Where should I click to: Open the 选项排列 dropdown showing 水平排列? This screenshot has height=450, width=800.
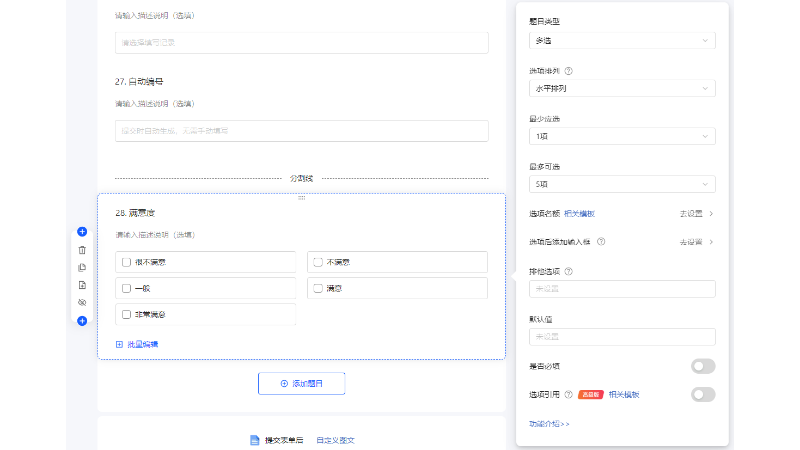coord(622,88)
